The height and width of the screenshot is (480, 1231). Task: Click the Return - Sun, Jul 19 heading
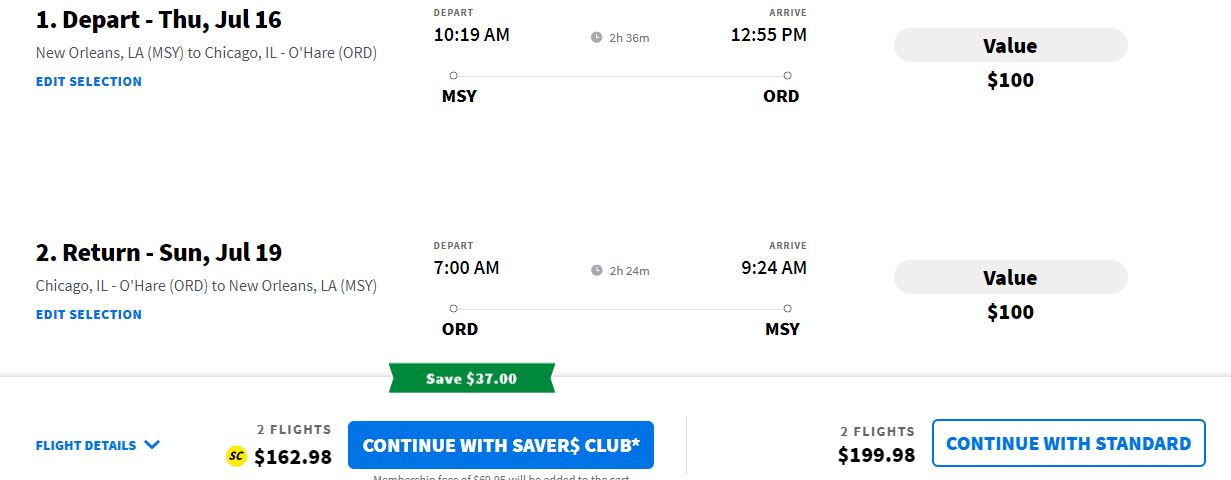click(x=159, y=252)
